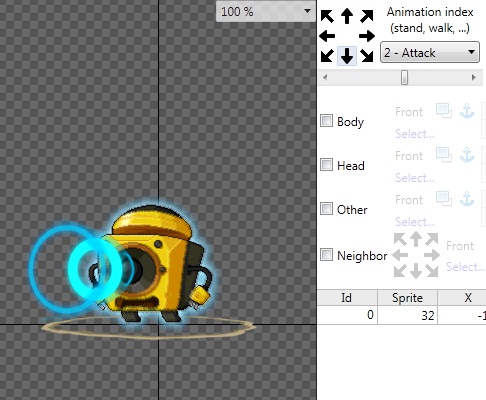This screenshot has width=486, height=400.
Task: Select the Sprite cell showing 32
Action: pyautogui.click(x=407, y=315)
